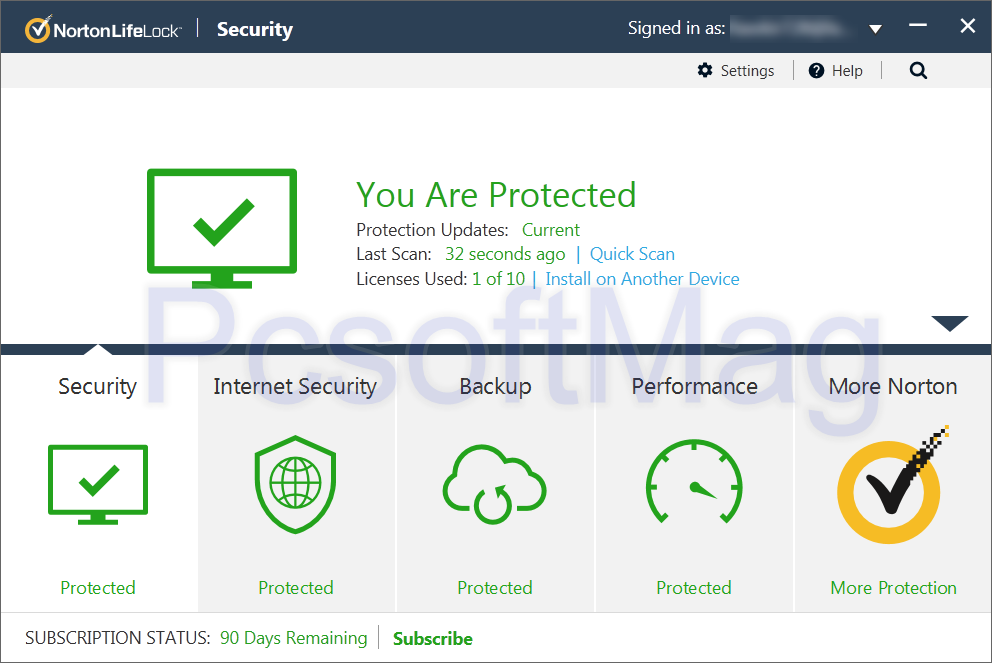Screen dimensions: 992x663
Task: Click the Help question mark icon
Action: point(816,70)
